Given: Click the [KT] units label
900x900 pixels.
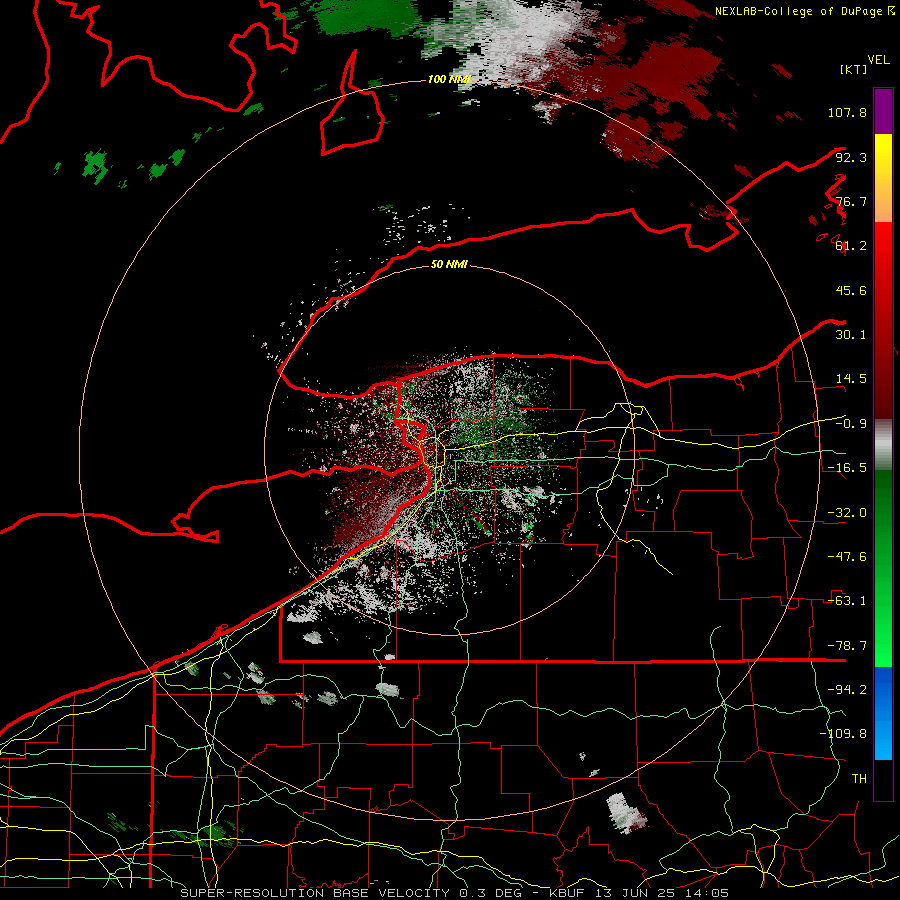Looking at the screenshot, I should (853, 69).
